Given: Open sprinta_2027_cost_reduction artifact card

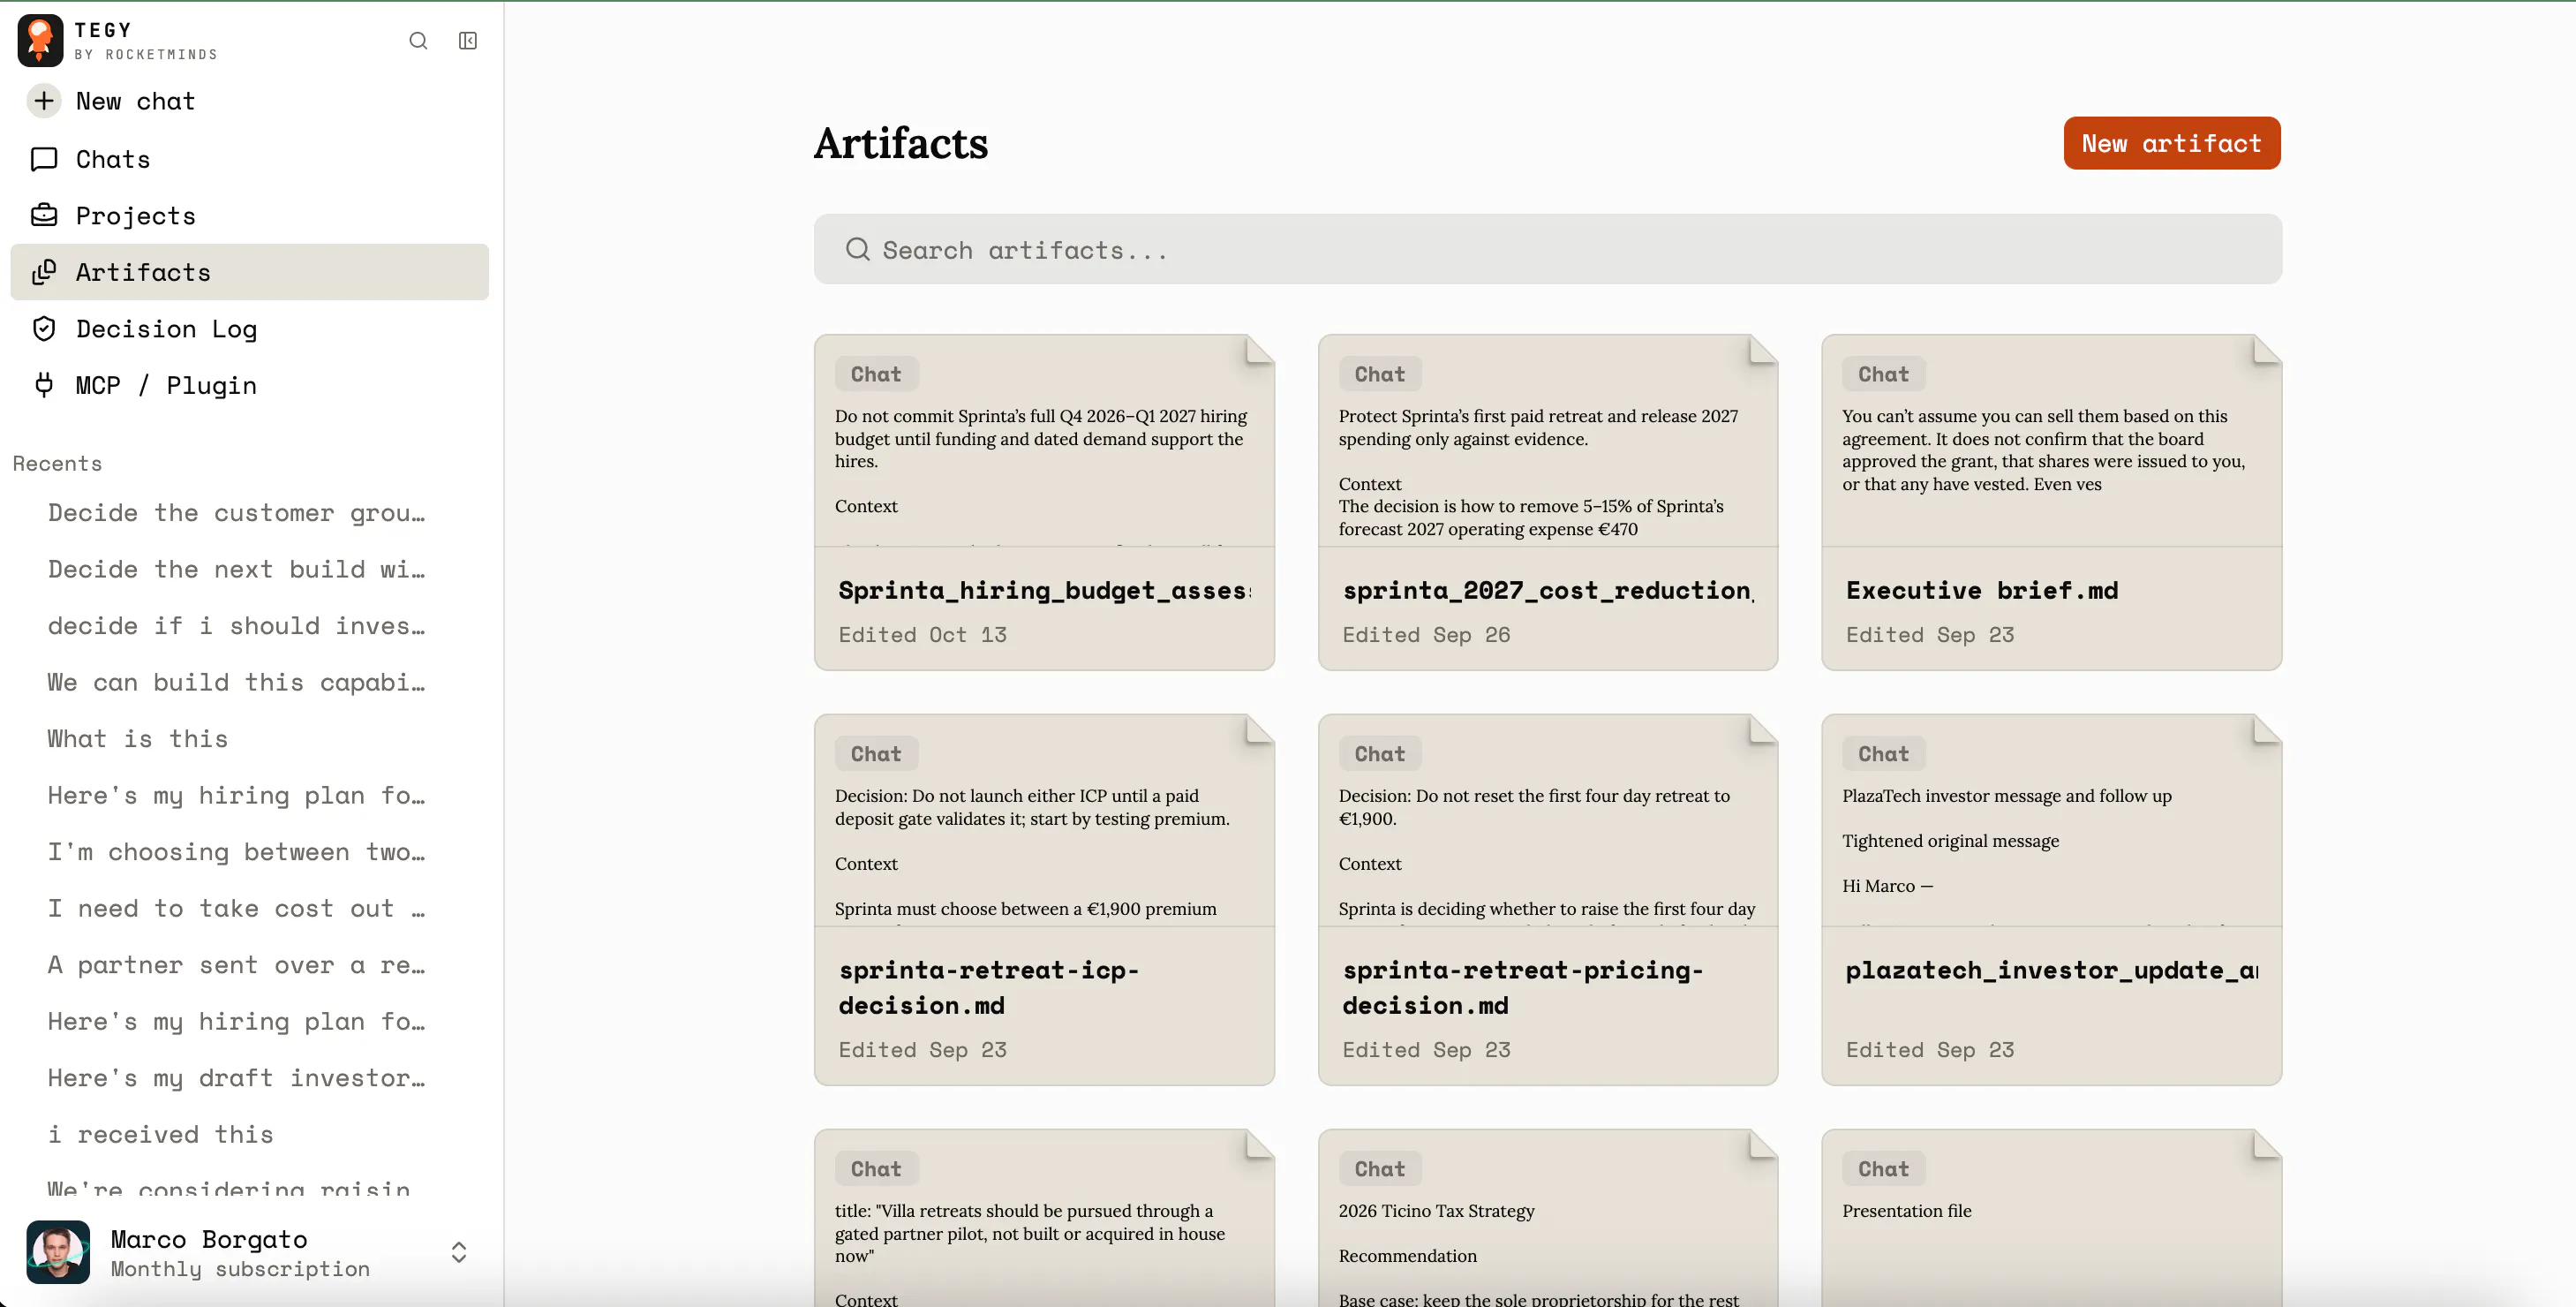Looking at the screenshot, I should coord(1547,502).
